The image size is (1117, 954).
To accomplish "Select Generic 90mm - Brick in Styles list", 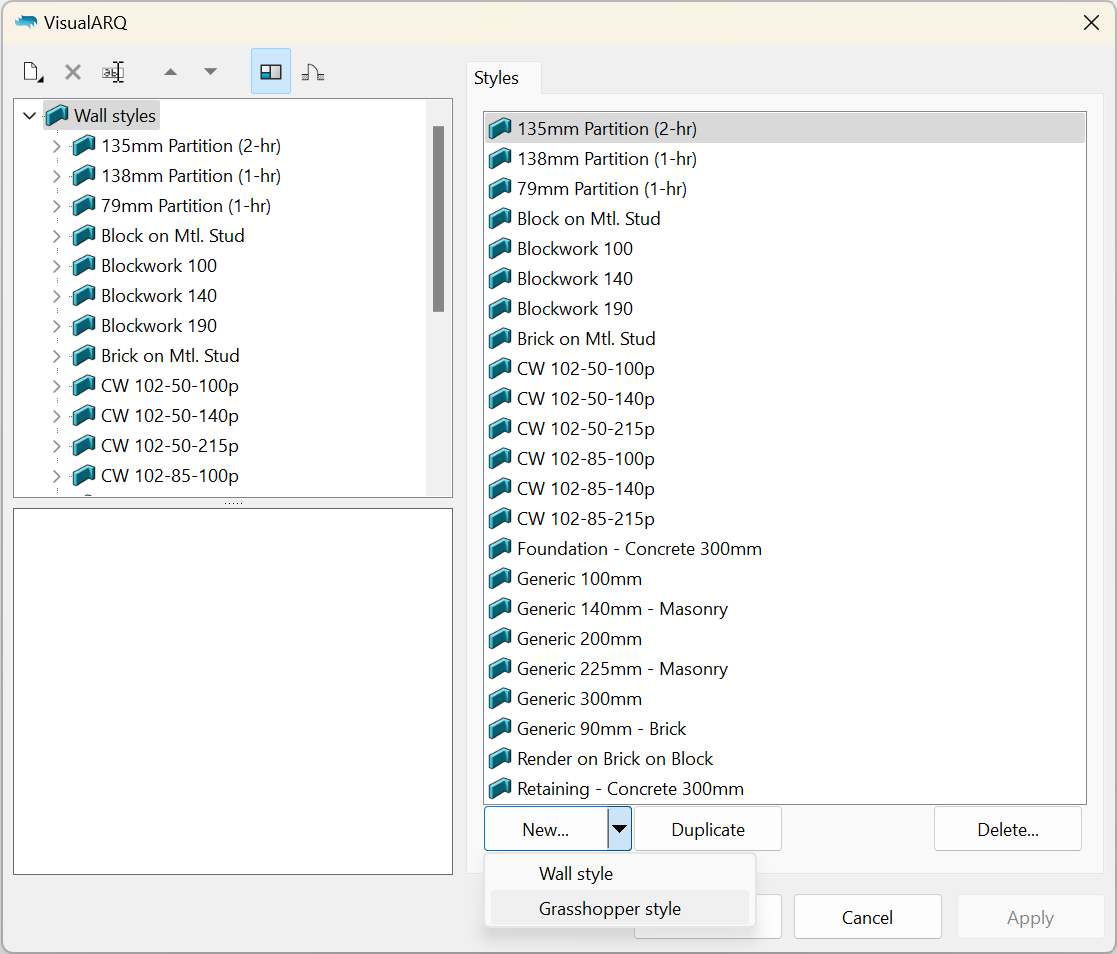I will 785,728.
